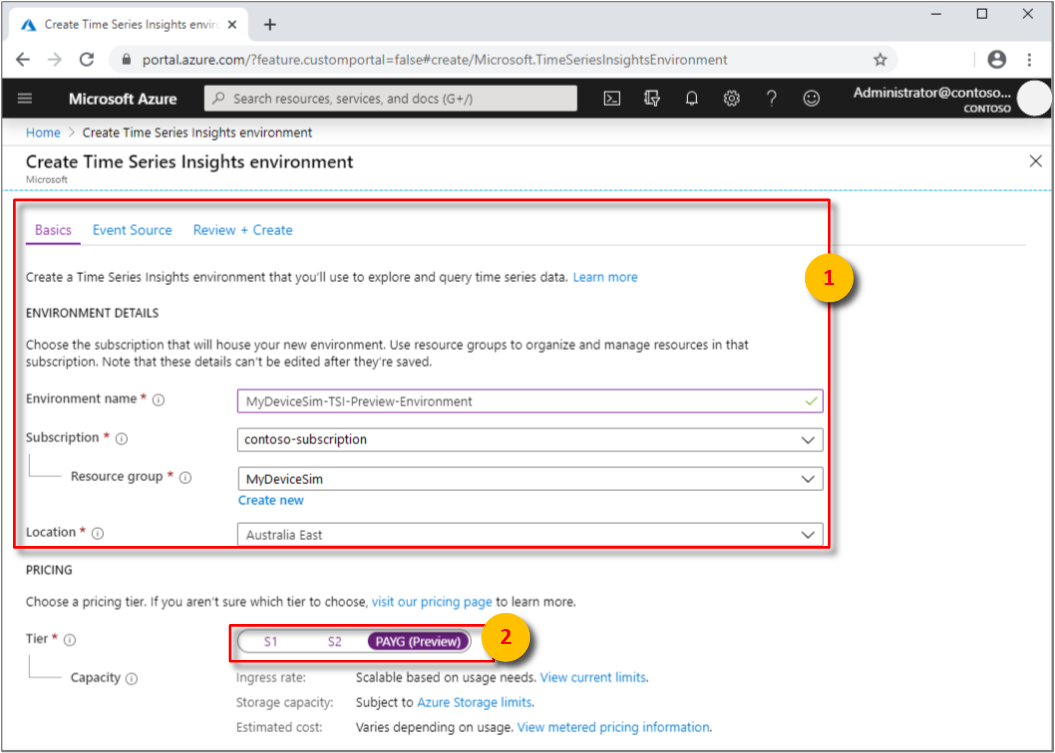Open the Chrome three-dot menu
This screenshot has width=1055, height=753.
[1029, 59]
